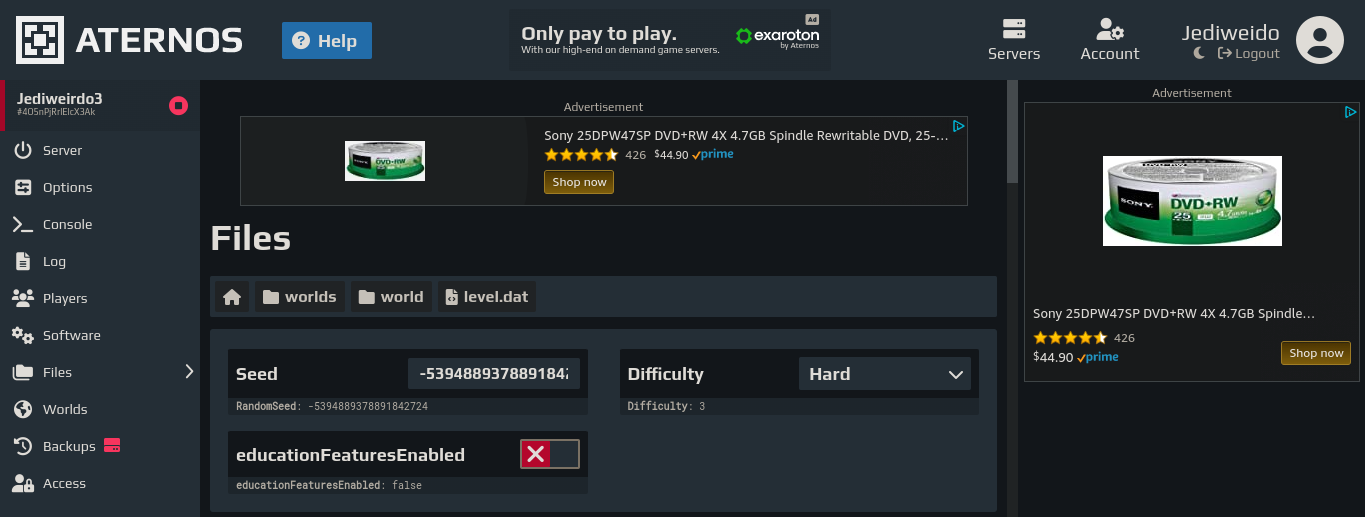
Task: Click the Aternos logo icon
Action: tap(40, 40)
